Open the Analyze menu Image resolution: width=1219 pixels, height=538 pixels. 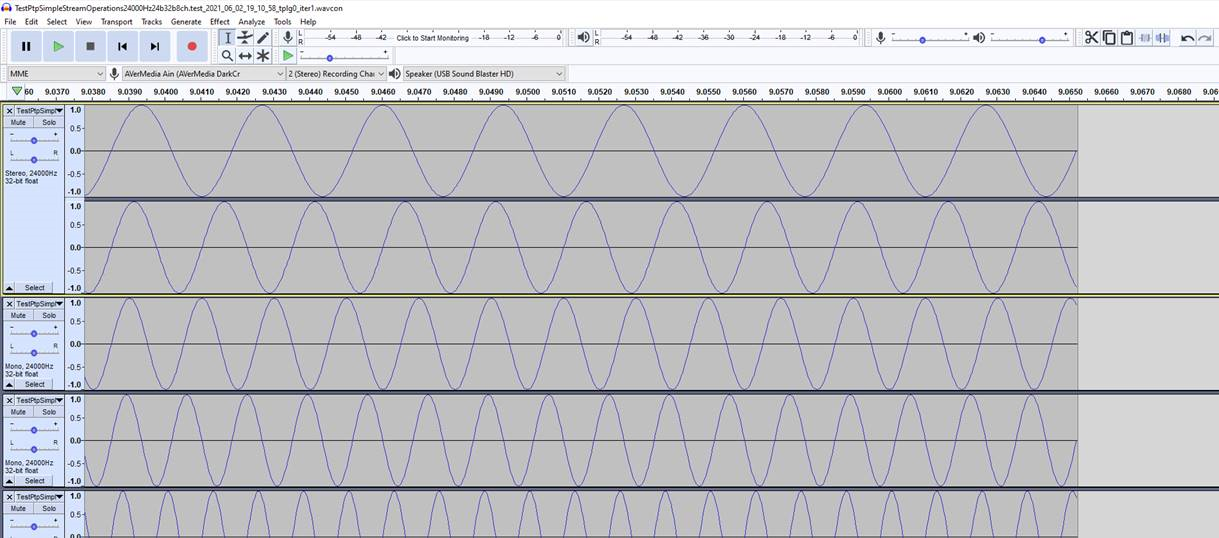[251, 21]
